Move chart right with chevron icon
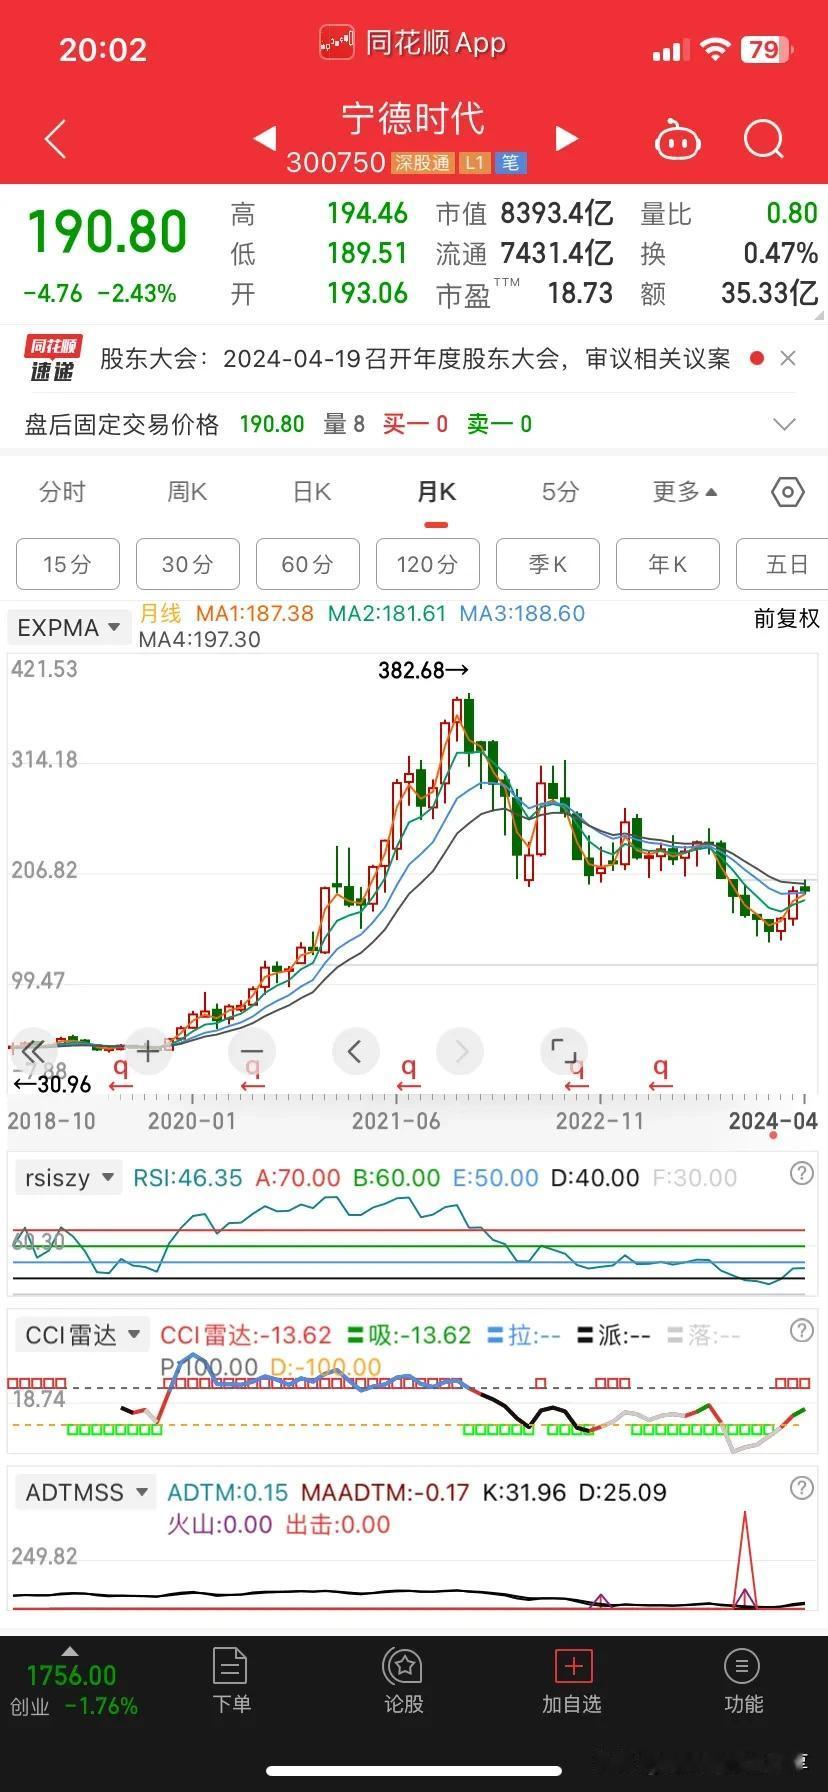 pyautogui.click(x=461, y=1051)
